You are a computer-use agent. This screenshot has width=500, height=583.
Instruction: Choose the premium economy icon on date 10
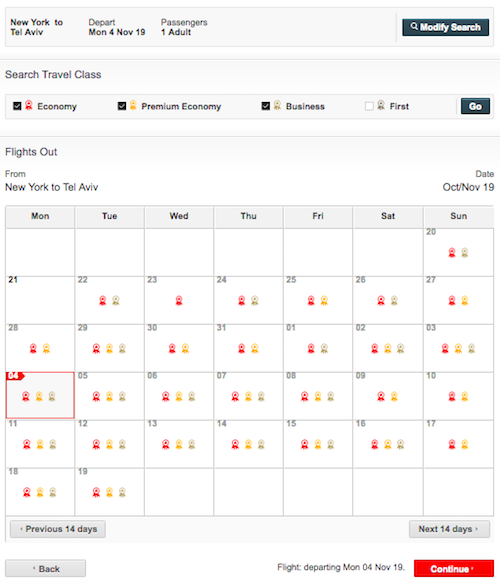pos(465,396)
